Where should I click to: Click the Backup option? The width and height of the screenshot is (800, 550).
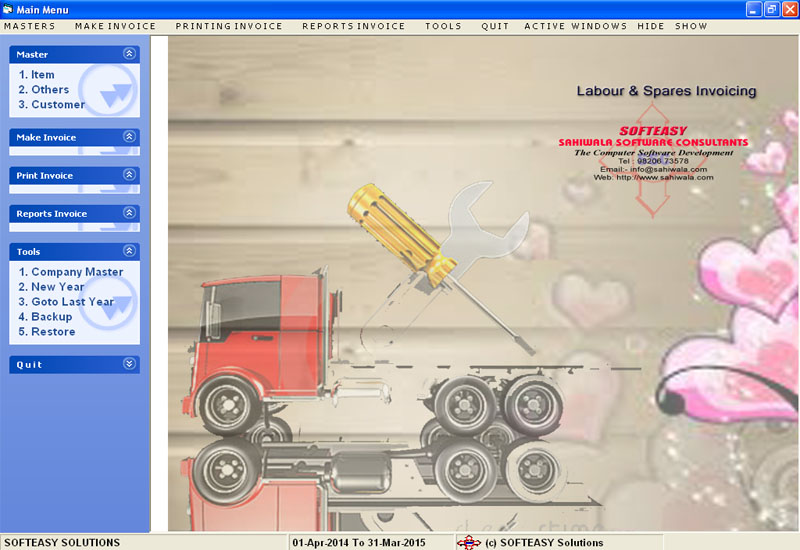coord(46,317)
